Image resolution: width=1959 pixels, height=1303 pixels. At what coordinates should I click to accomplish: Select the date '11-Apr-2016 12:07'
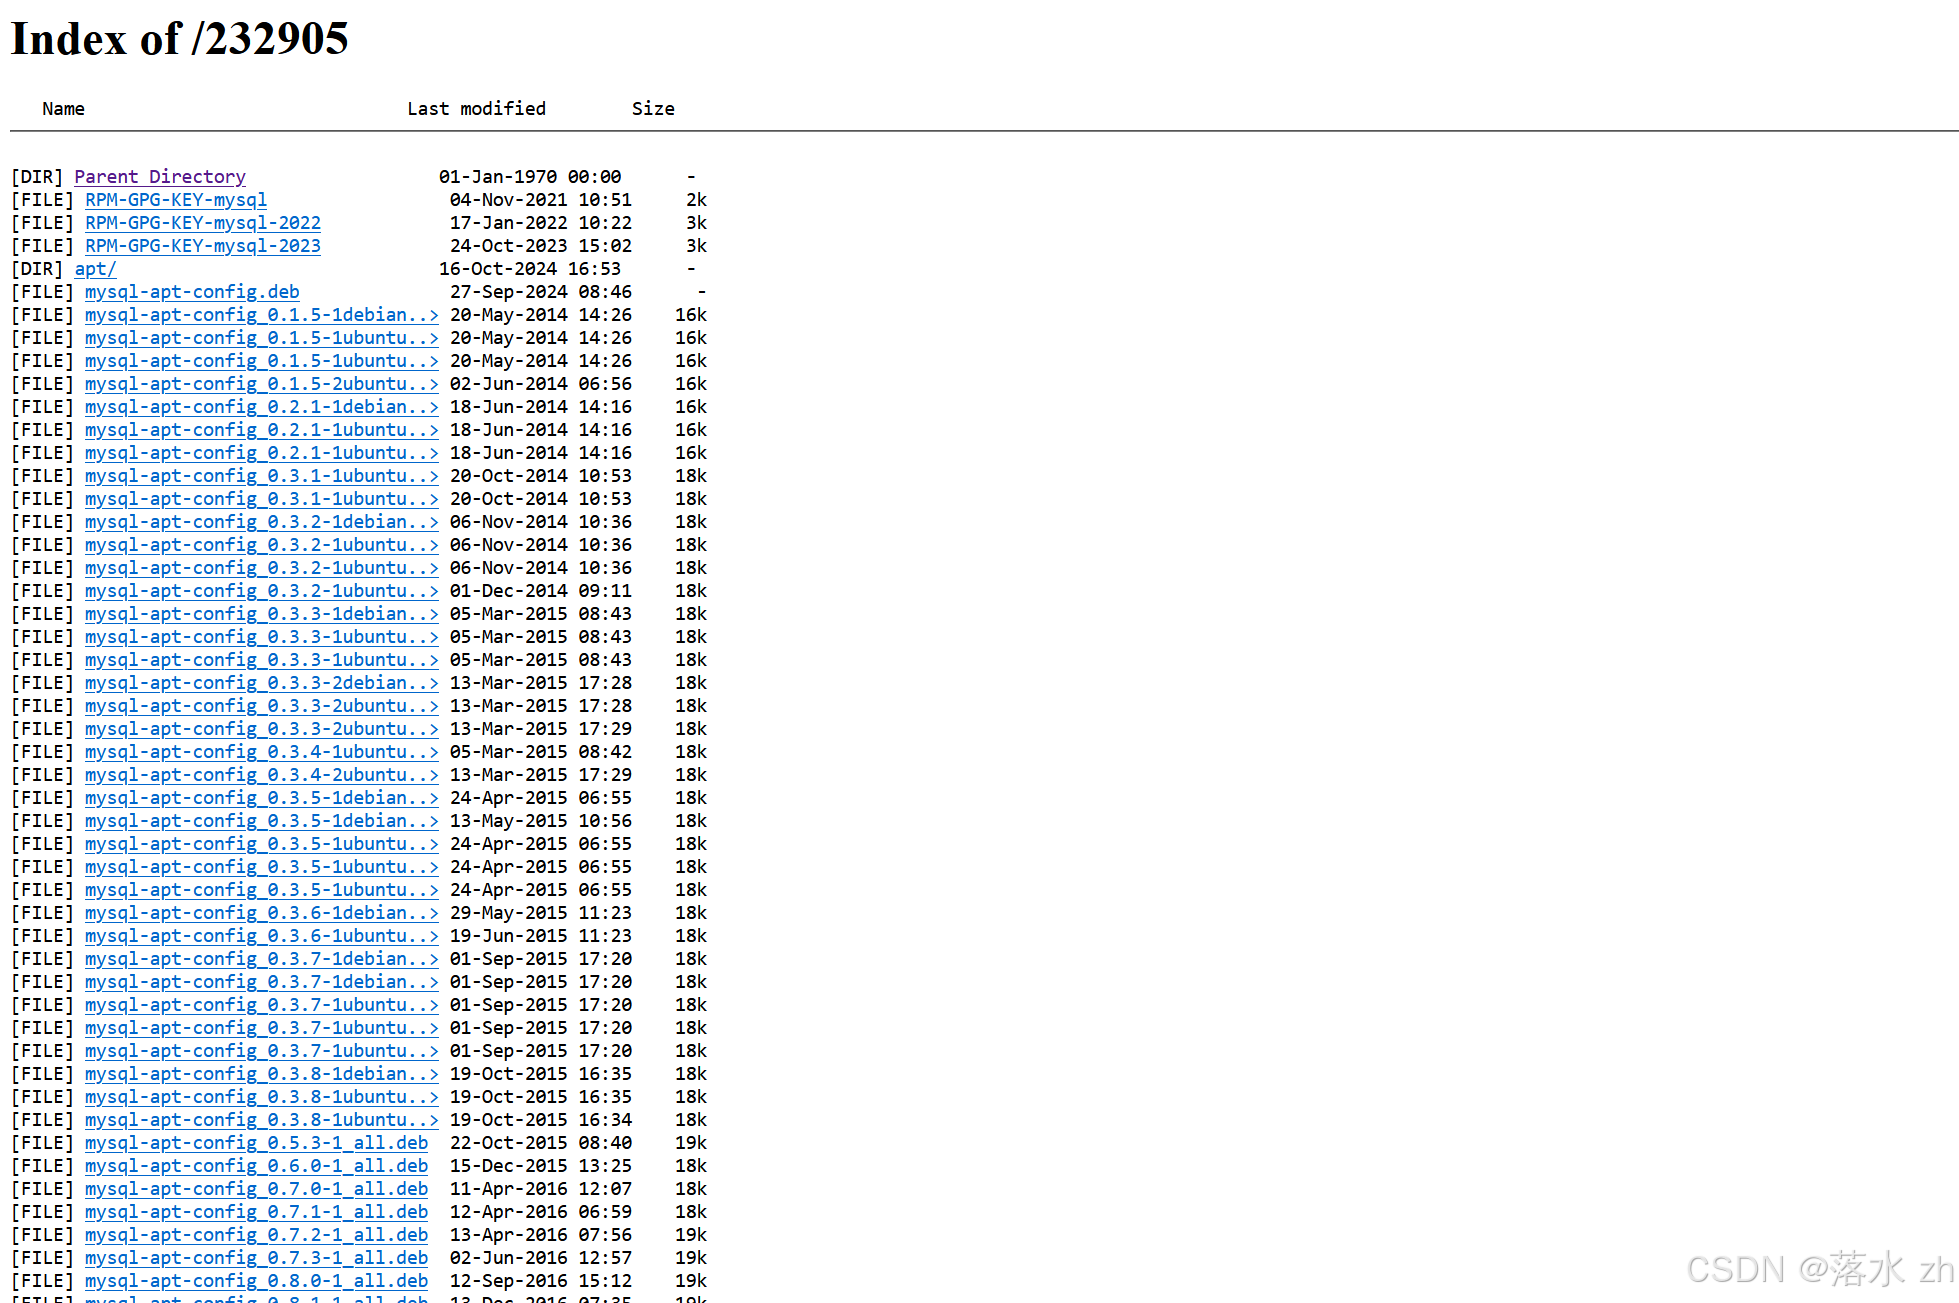point(541,1189)
